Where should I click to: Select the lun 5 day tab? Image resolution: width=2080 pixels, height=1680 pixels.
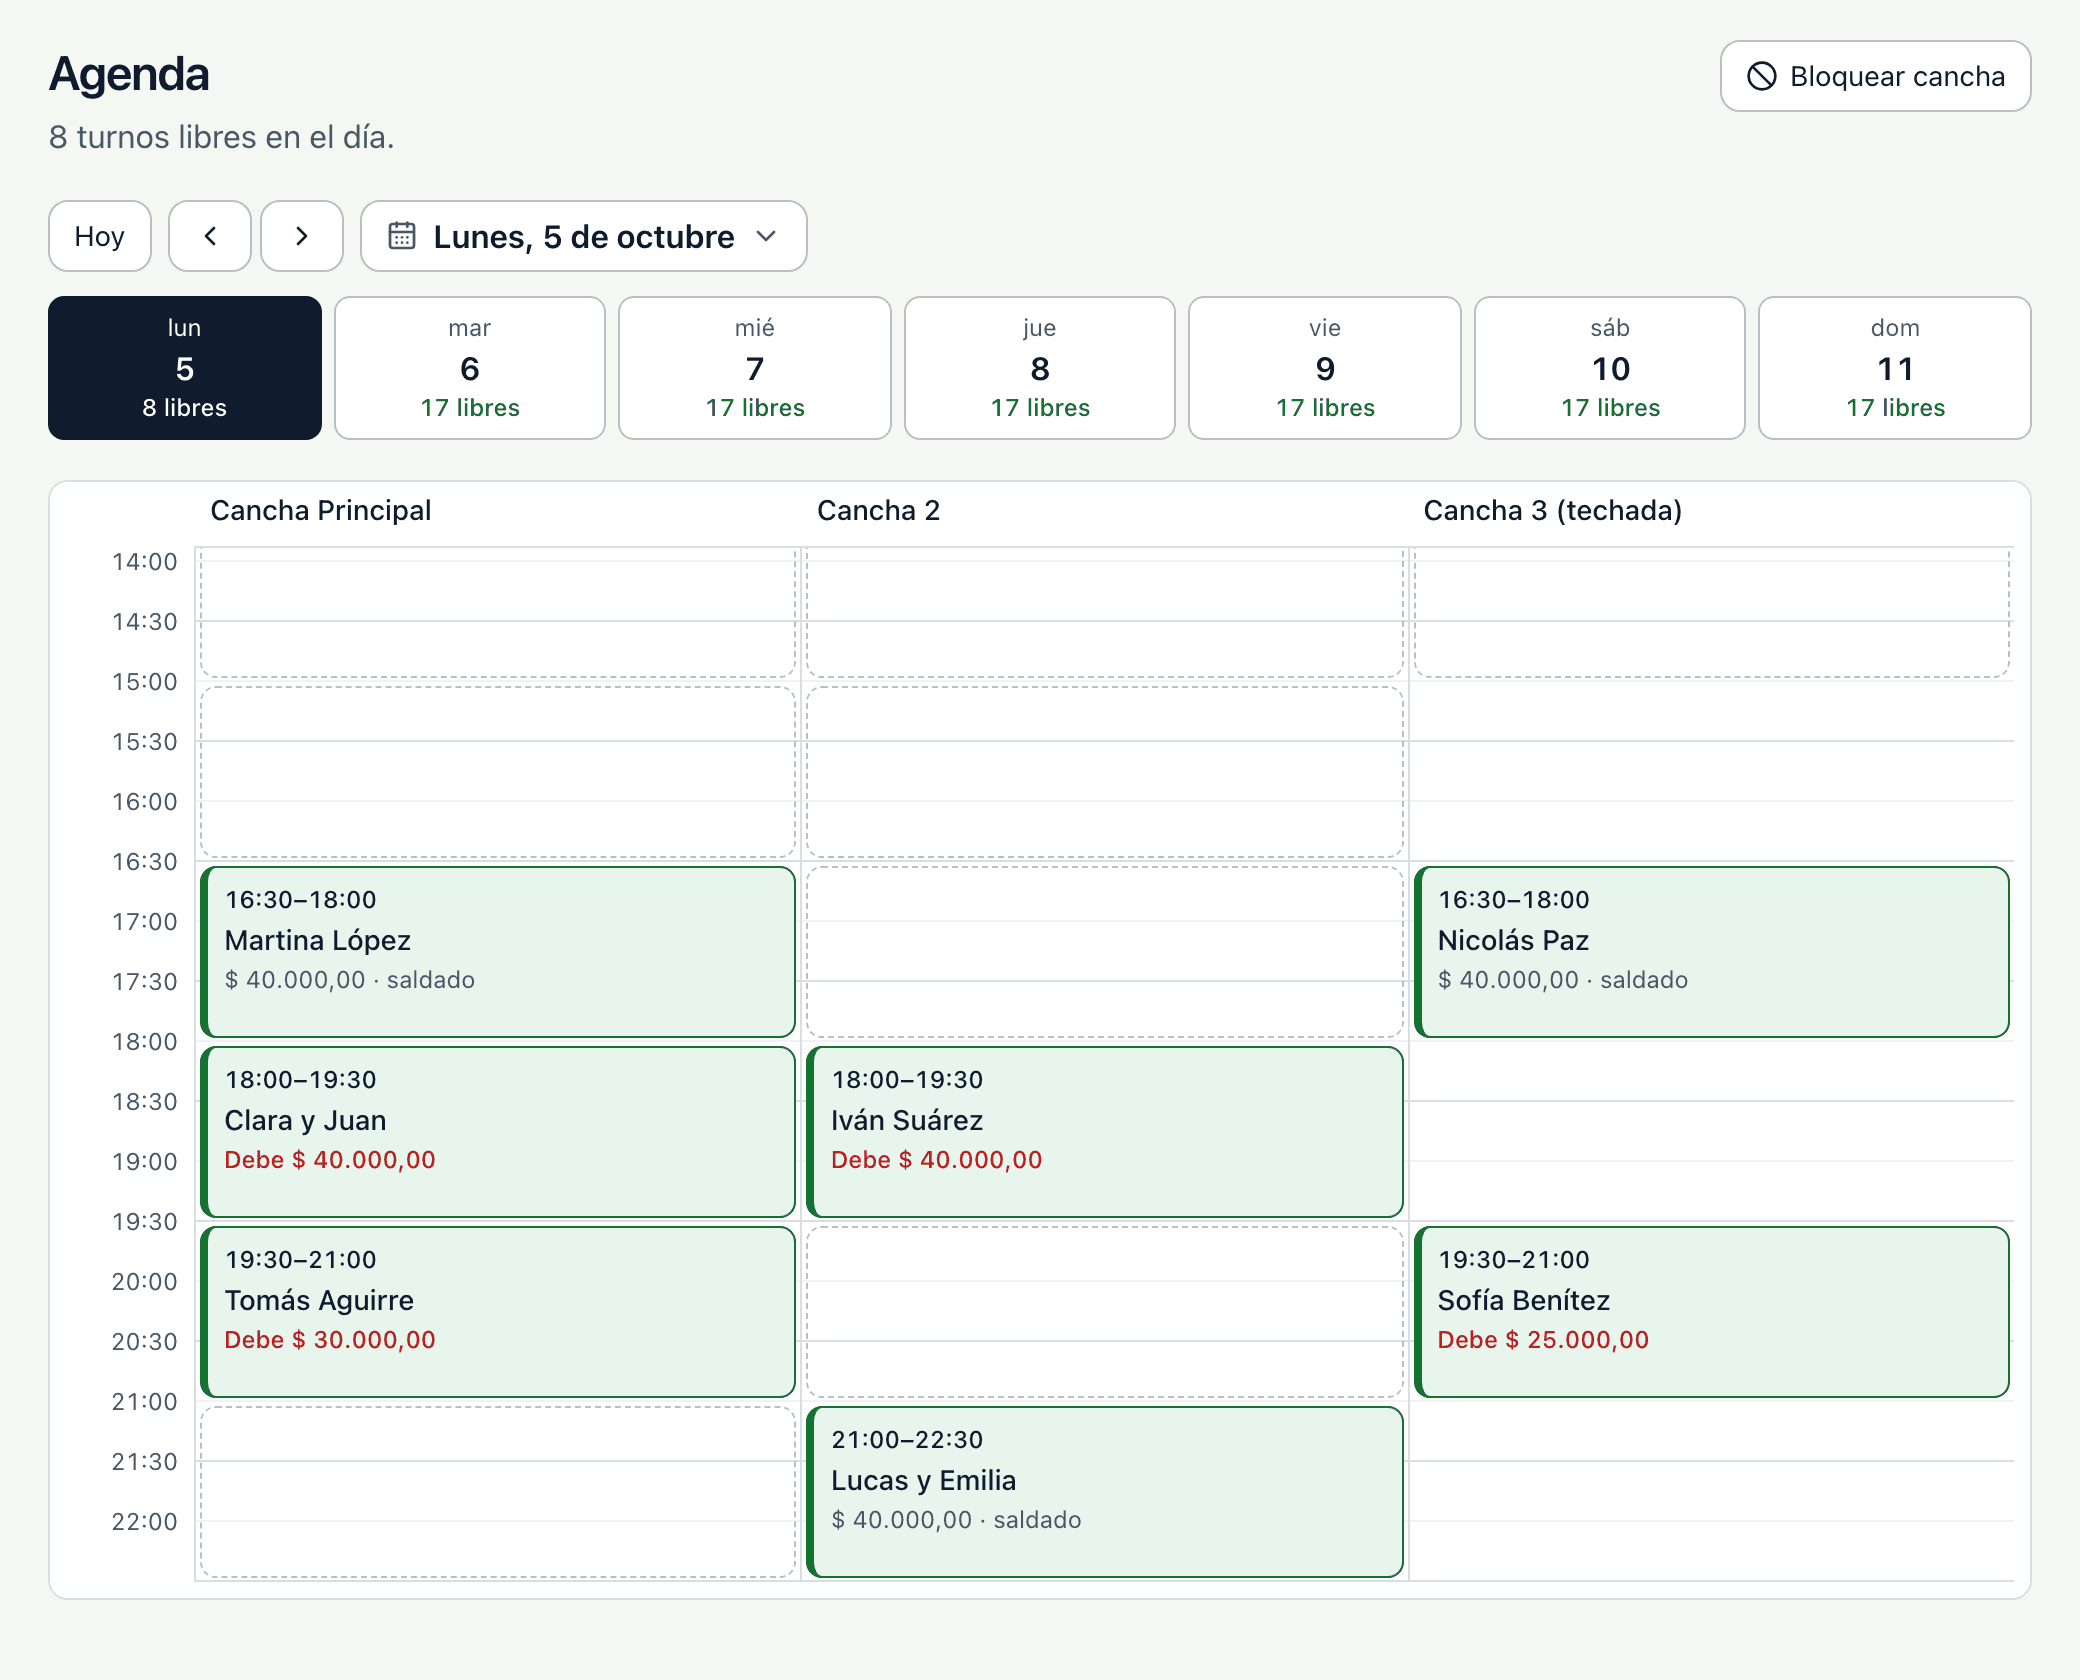(185, 368)
